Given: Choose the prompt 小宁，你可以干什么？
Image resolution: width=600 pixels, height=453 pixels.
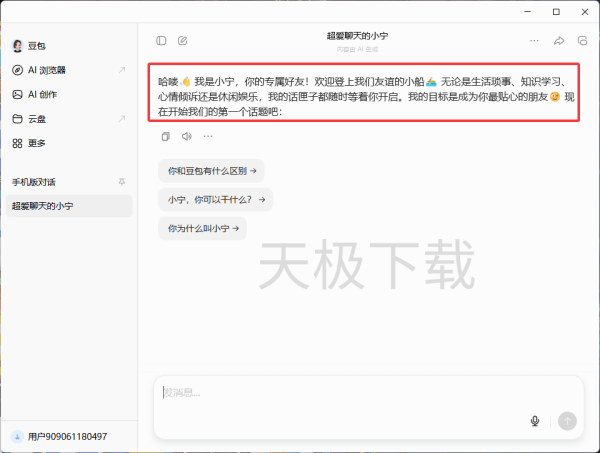Looking at the screenshot, I should coord(215,200).
